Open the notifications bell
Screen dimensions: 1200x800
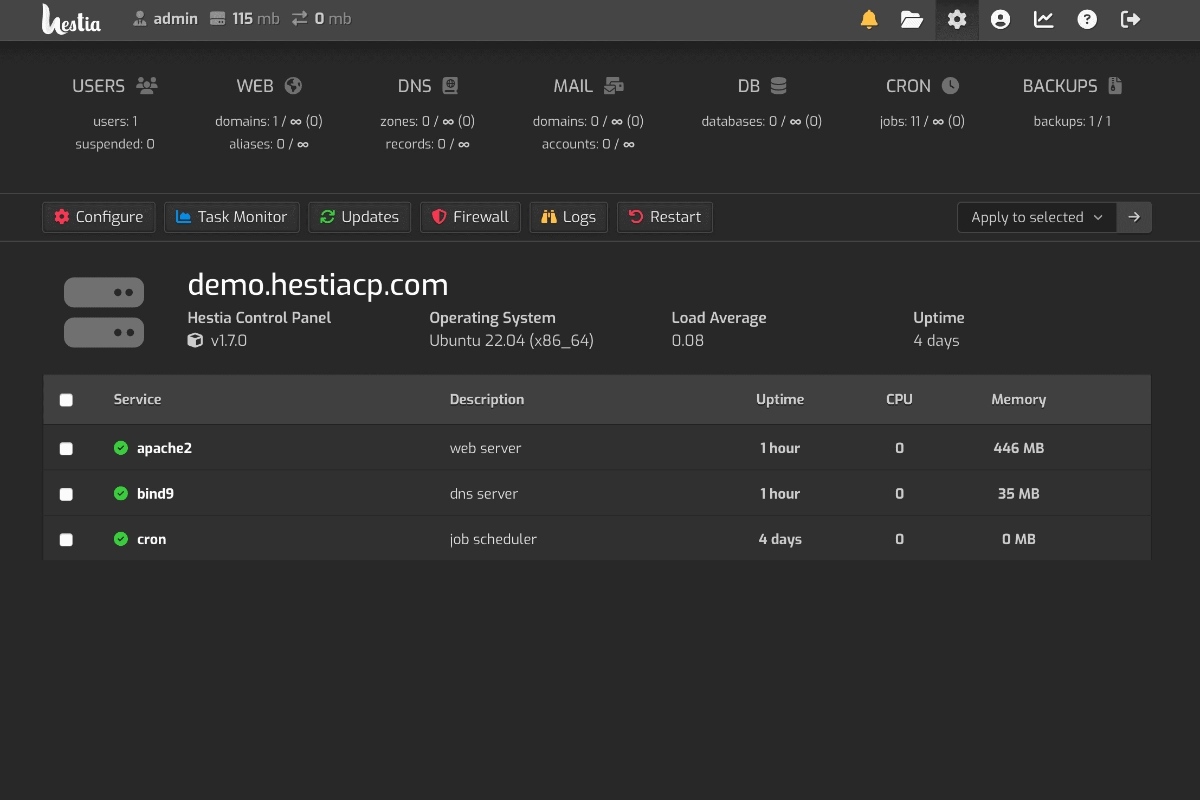[868, 19]
